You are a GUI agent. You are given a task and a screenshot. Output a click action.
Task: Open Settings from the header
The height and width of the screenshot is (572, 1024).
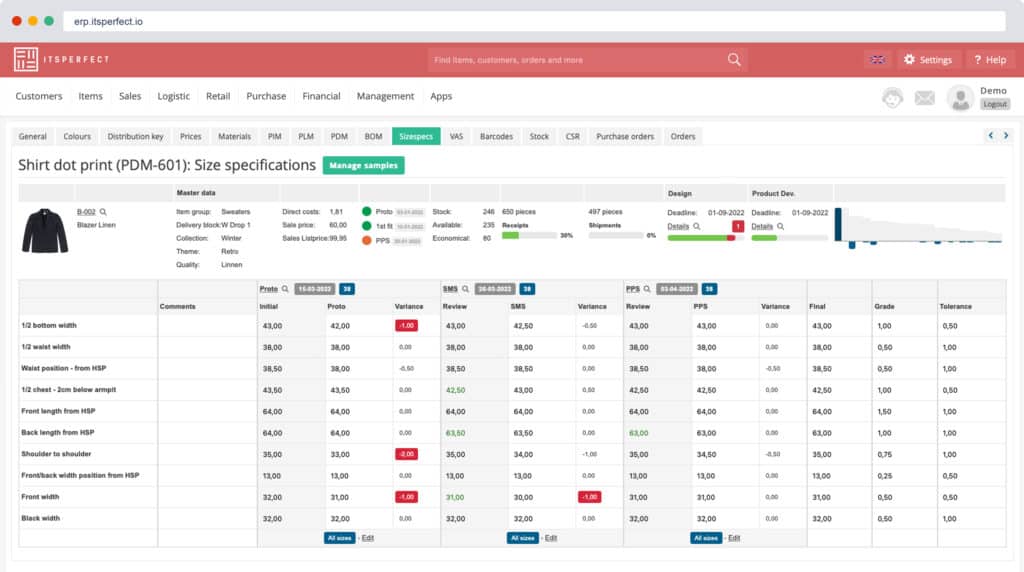927,59
